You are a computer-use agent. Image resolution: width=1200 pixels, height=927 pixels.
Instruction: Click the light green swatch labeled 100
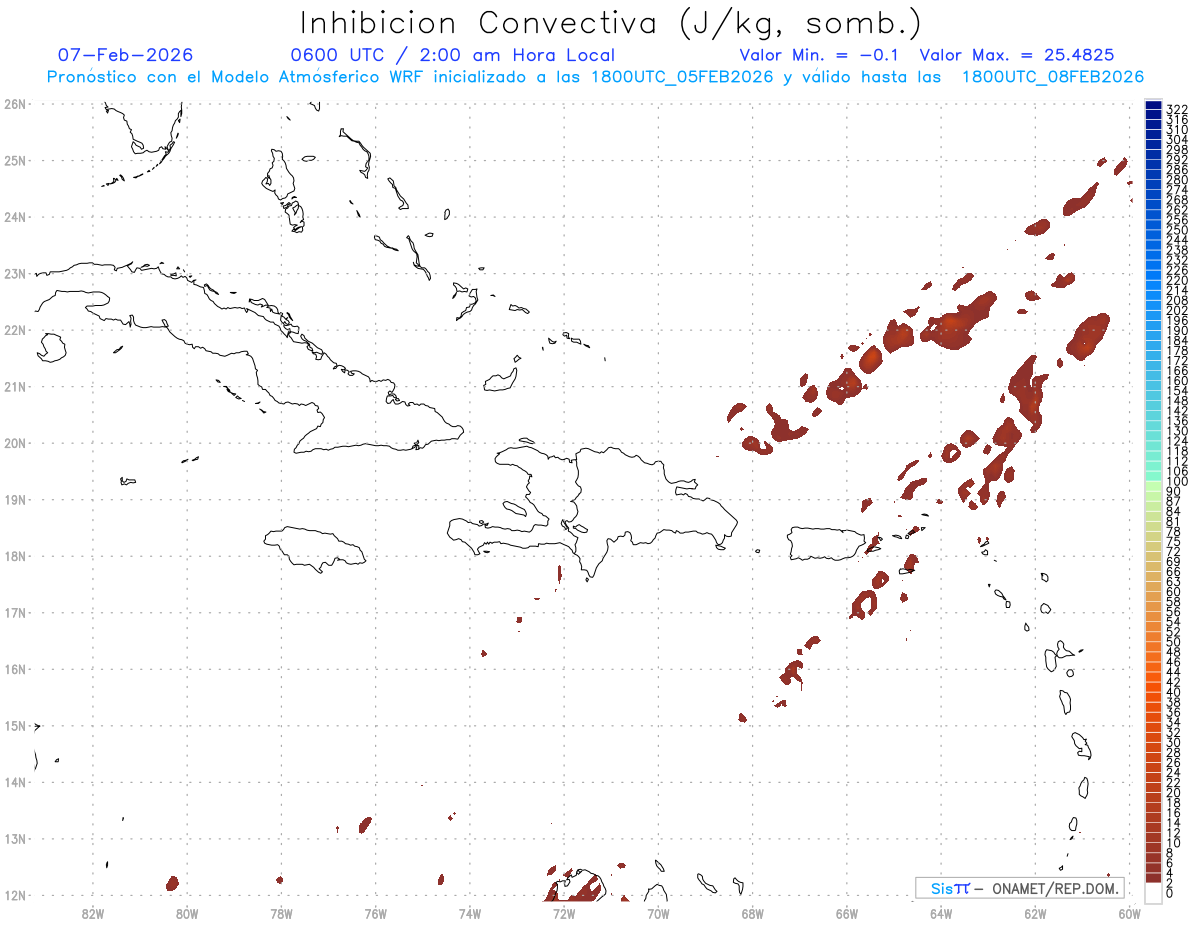pyautogui.click(x=1154, y=485)
